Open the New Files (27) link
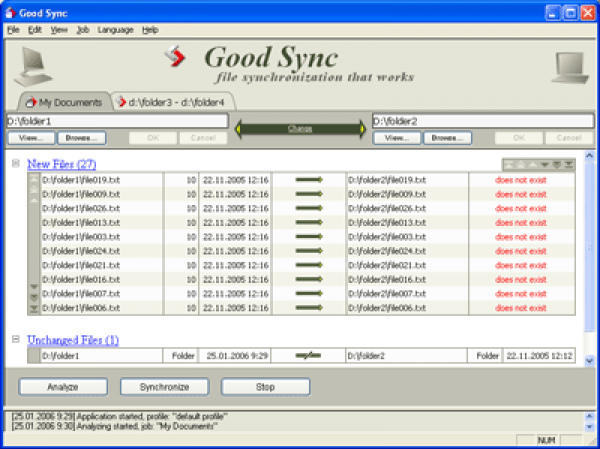600x449 pixels. 61,163
